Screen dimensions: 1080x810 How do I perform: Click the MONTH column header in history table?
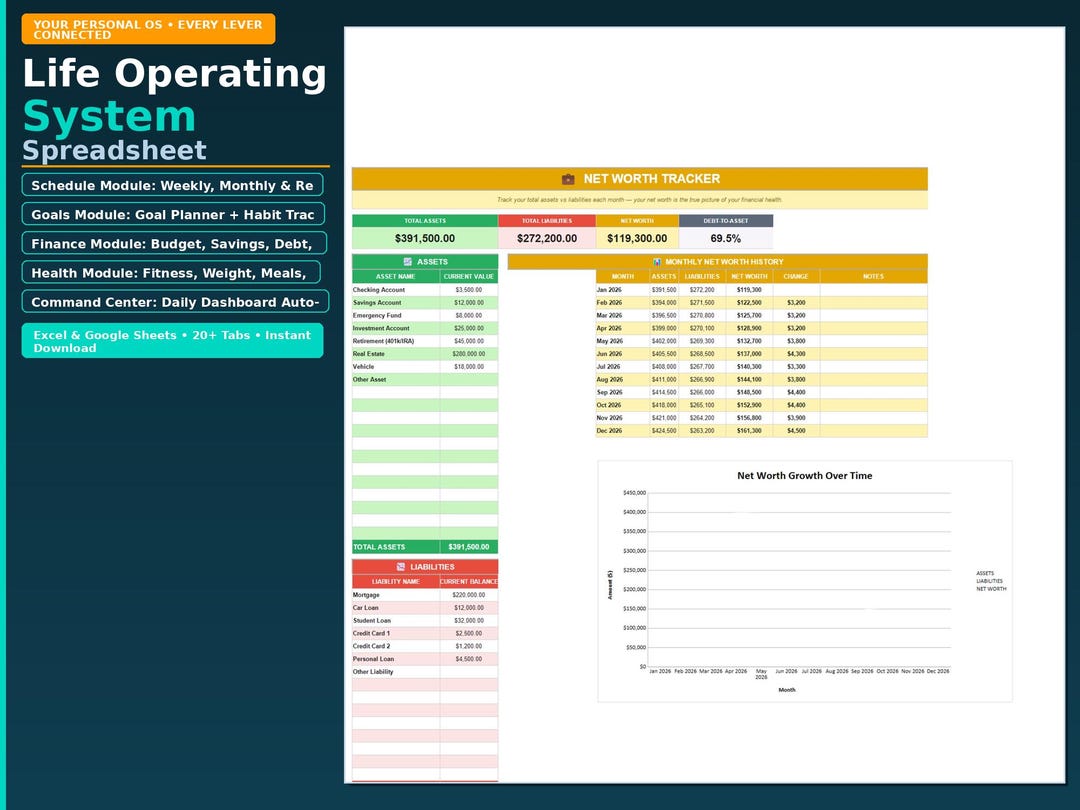click(x=623, y=276)
